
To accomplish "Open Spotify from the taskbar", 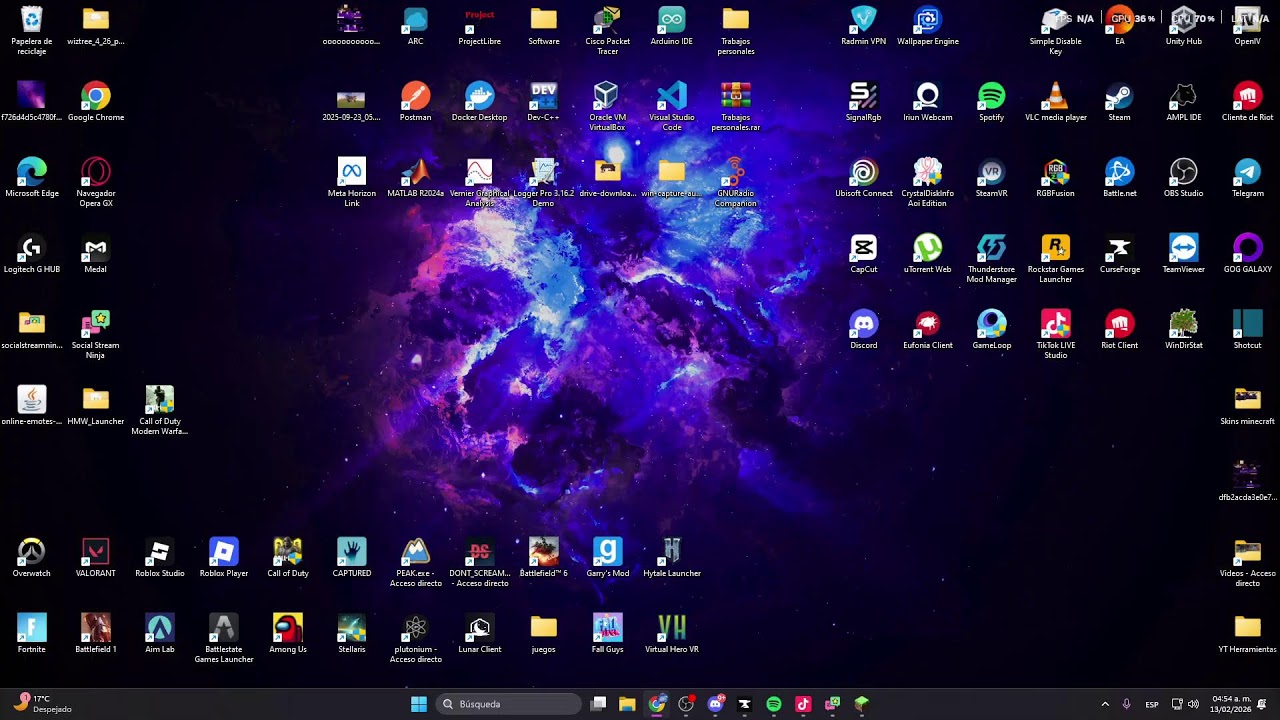I will click(773, 704).
